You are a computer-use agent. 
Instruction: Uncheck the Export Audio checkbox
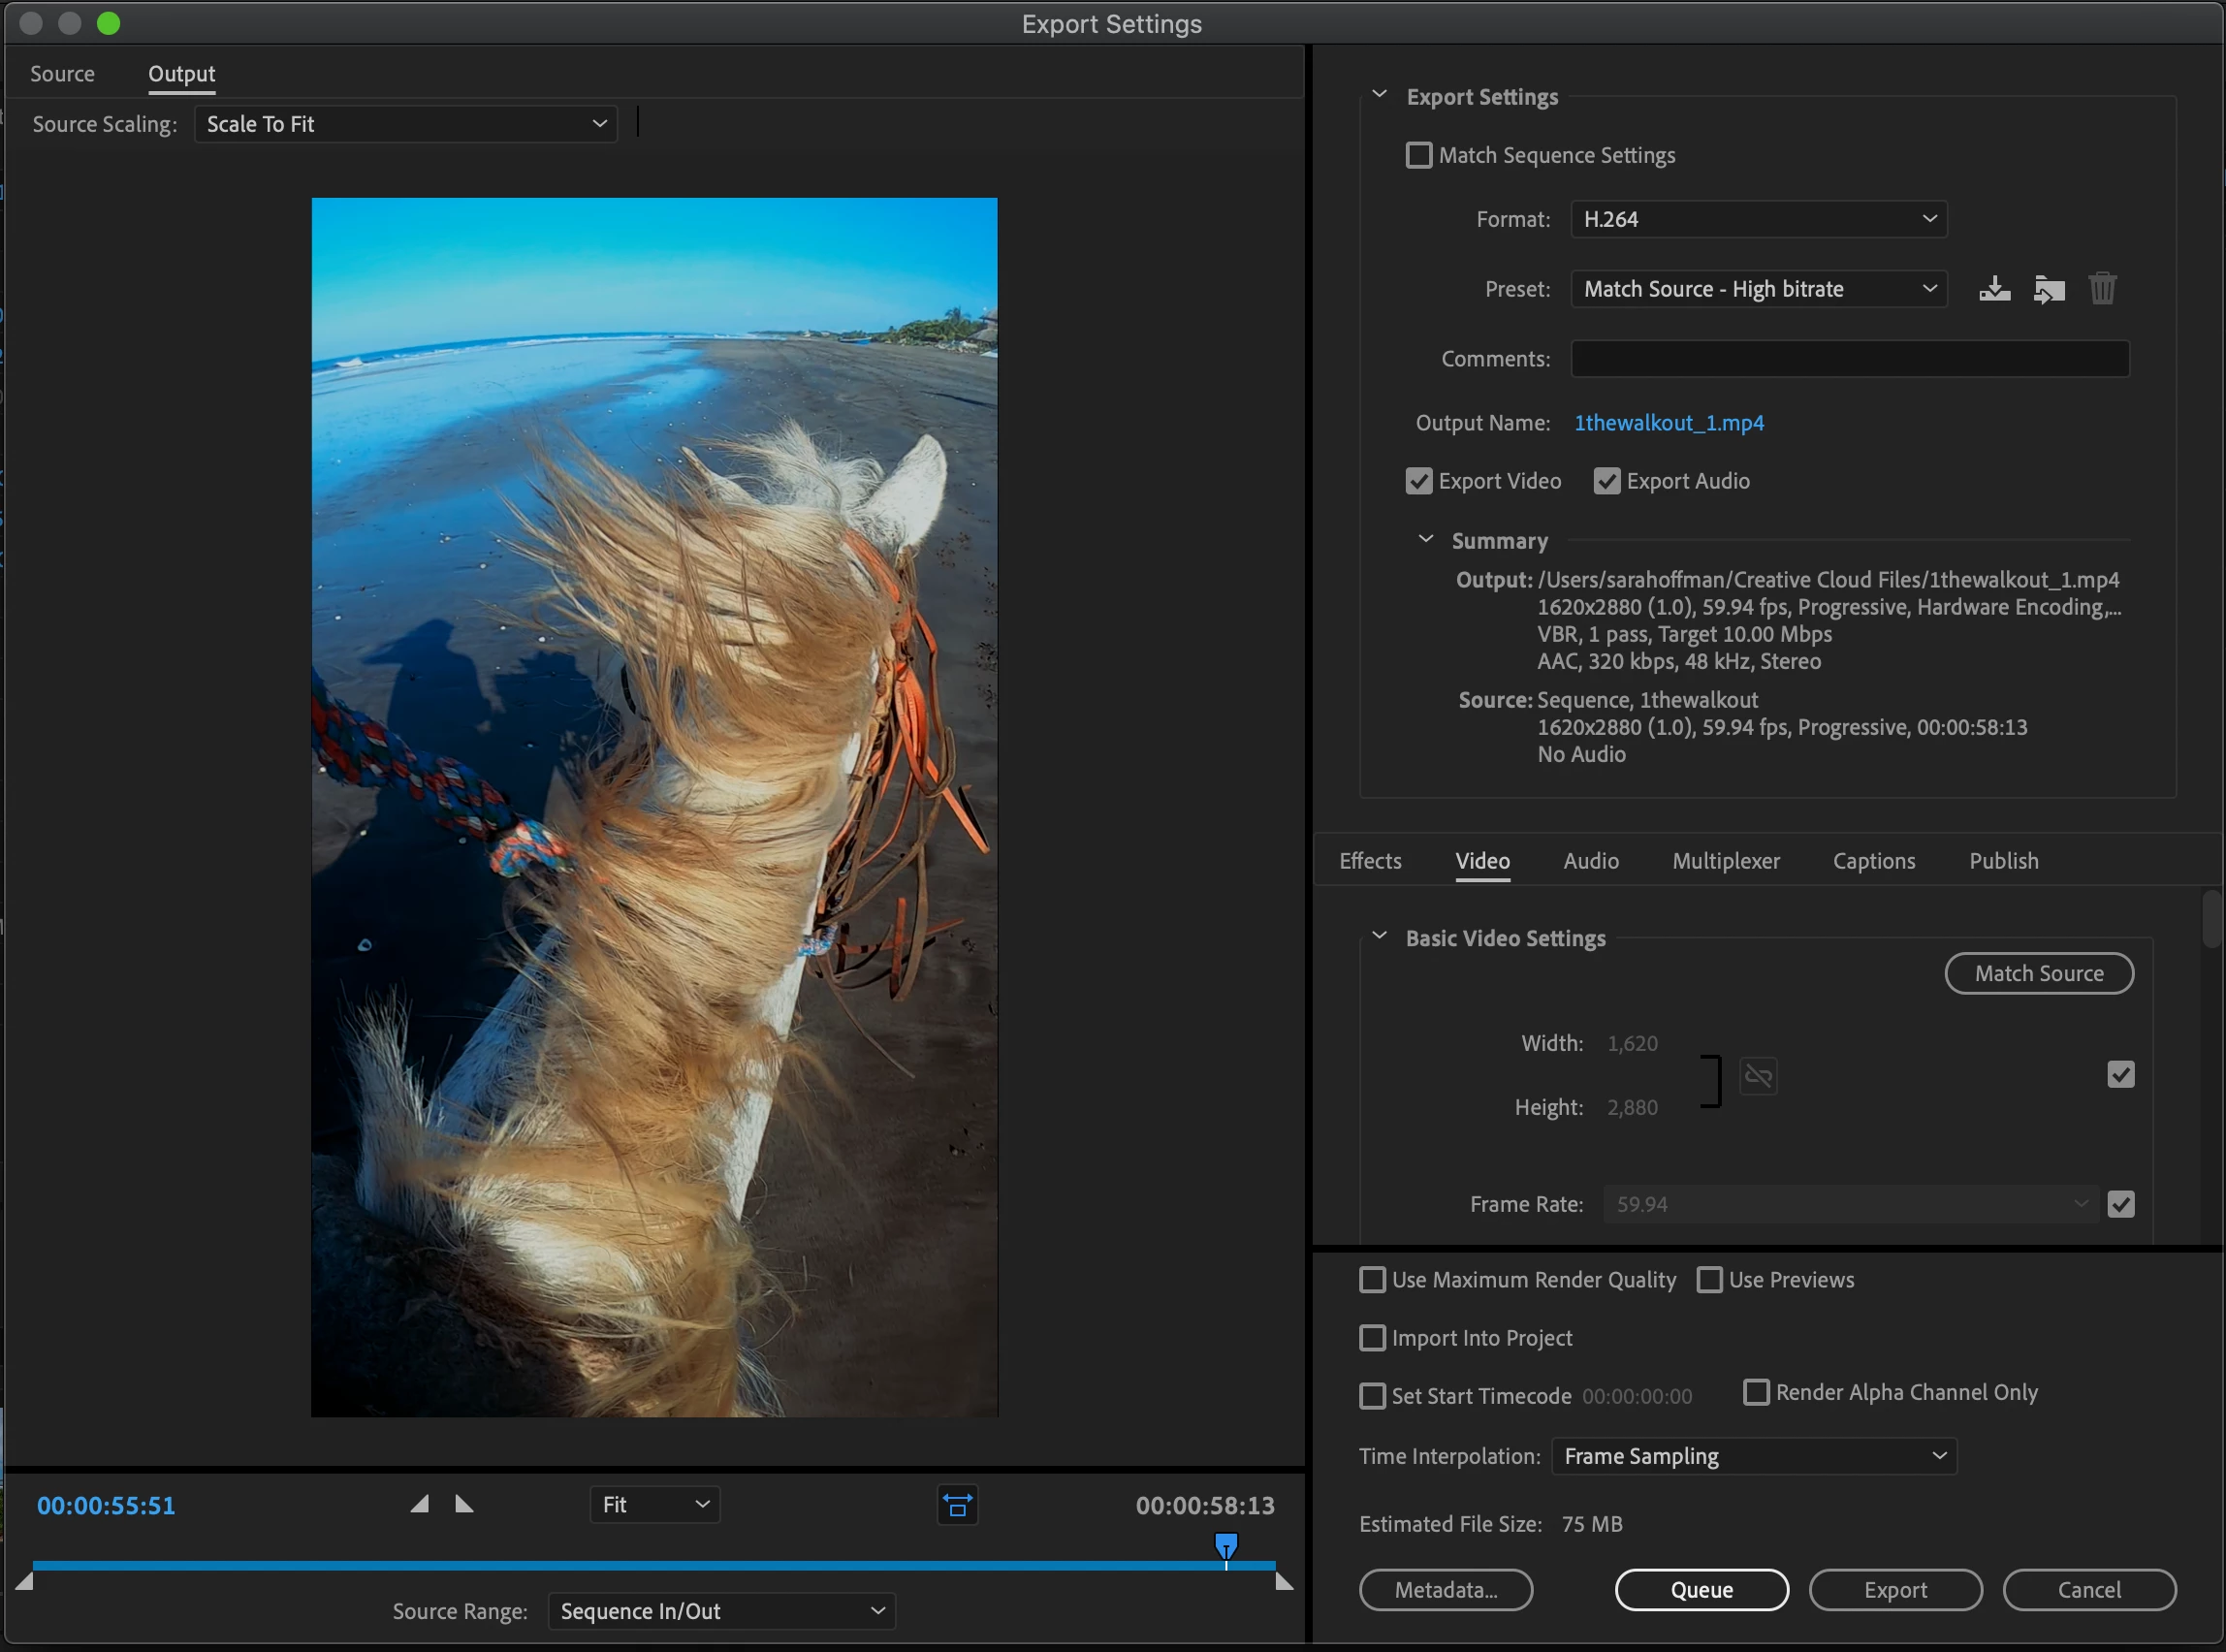pyautogui.click(x=1606, y=481)
